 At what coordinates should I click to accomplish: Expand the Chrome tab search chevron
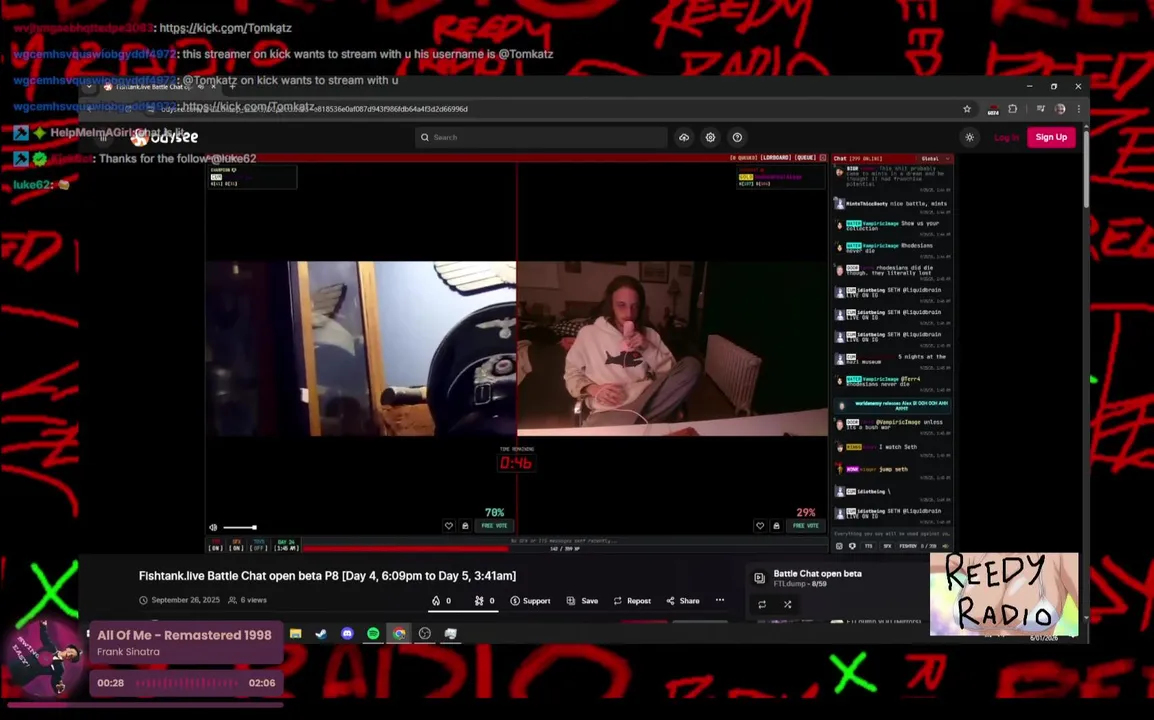point(89,87)
